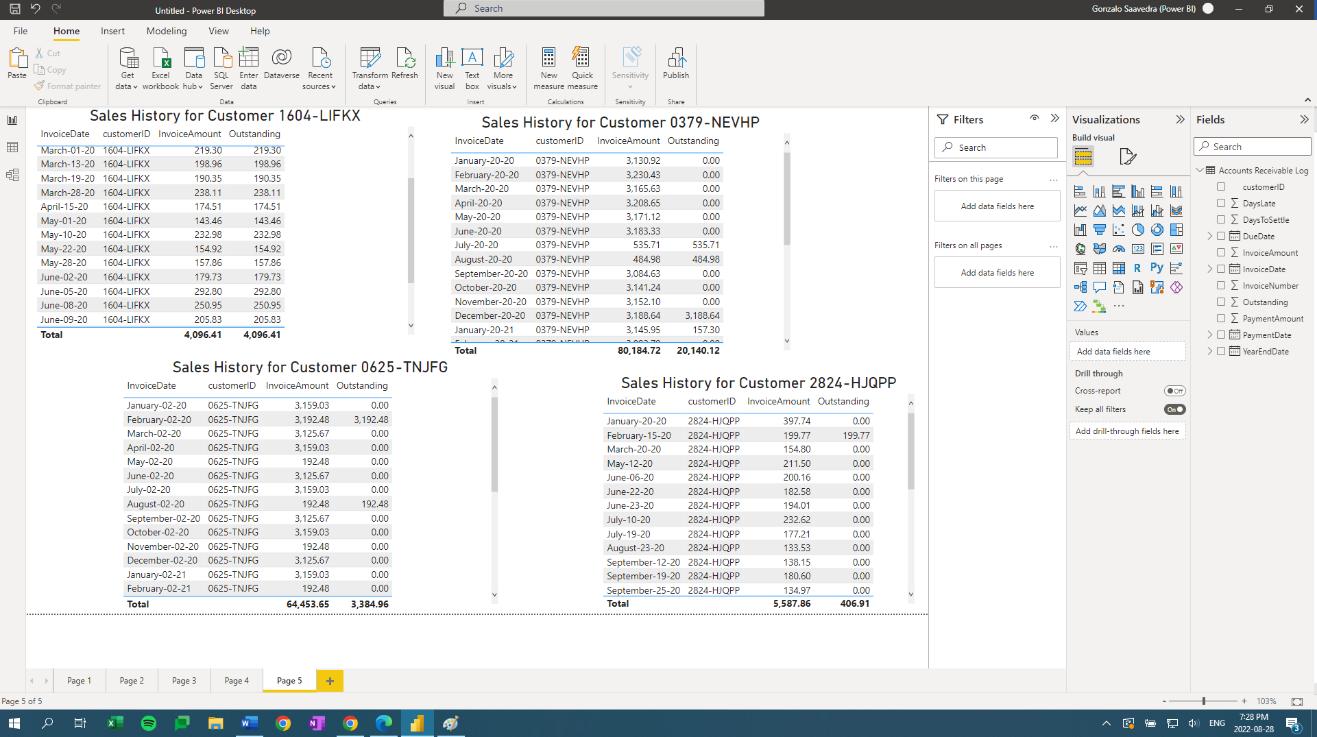Open the Insert ribbon tab
Screen dimensions: 1317x737
point(113,31)
